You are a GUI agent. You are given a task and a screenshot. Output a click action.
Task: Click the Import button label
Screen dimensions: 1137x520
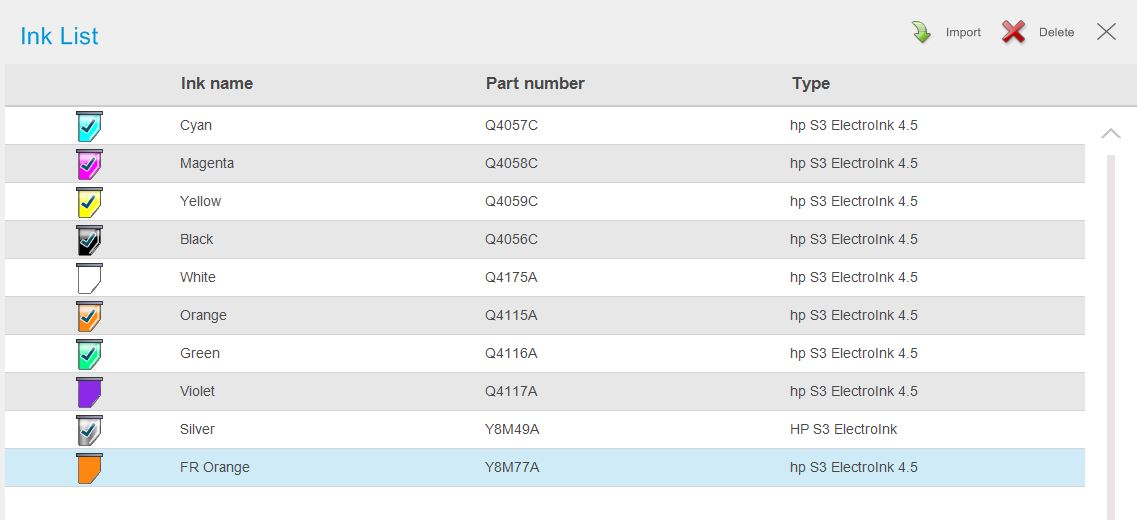pos(963,33)
